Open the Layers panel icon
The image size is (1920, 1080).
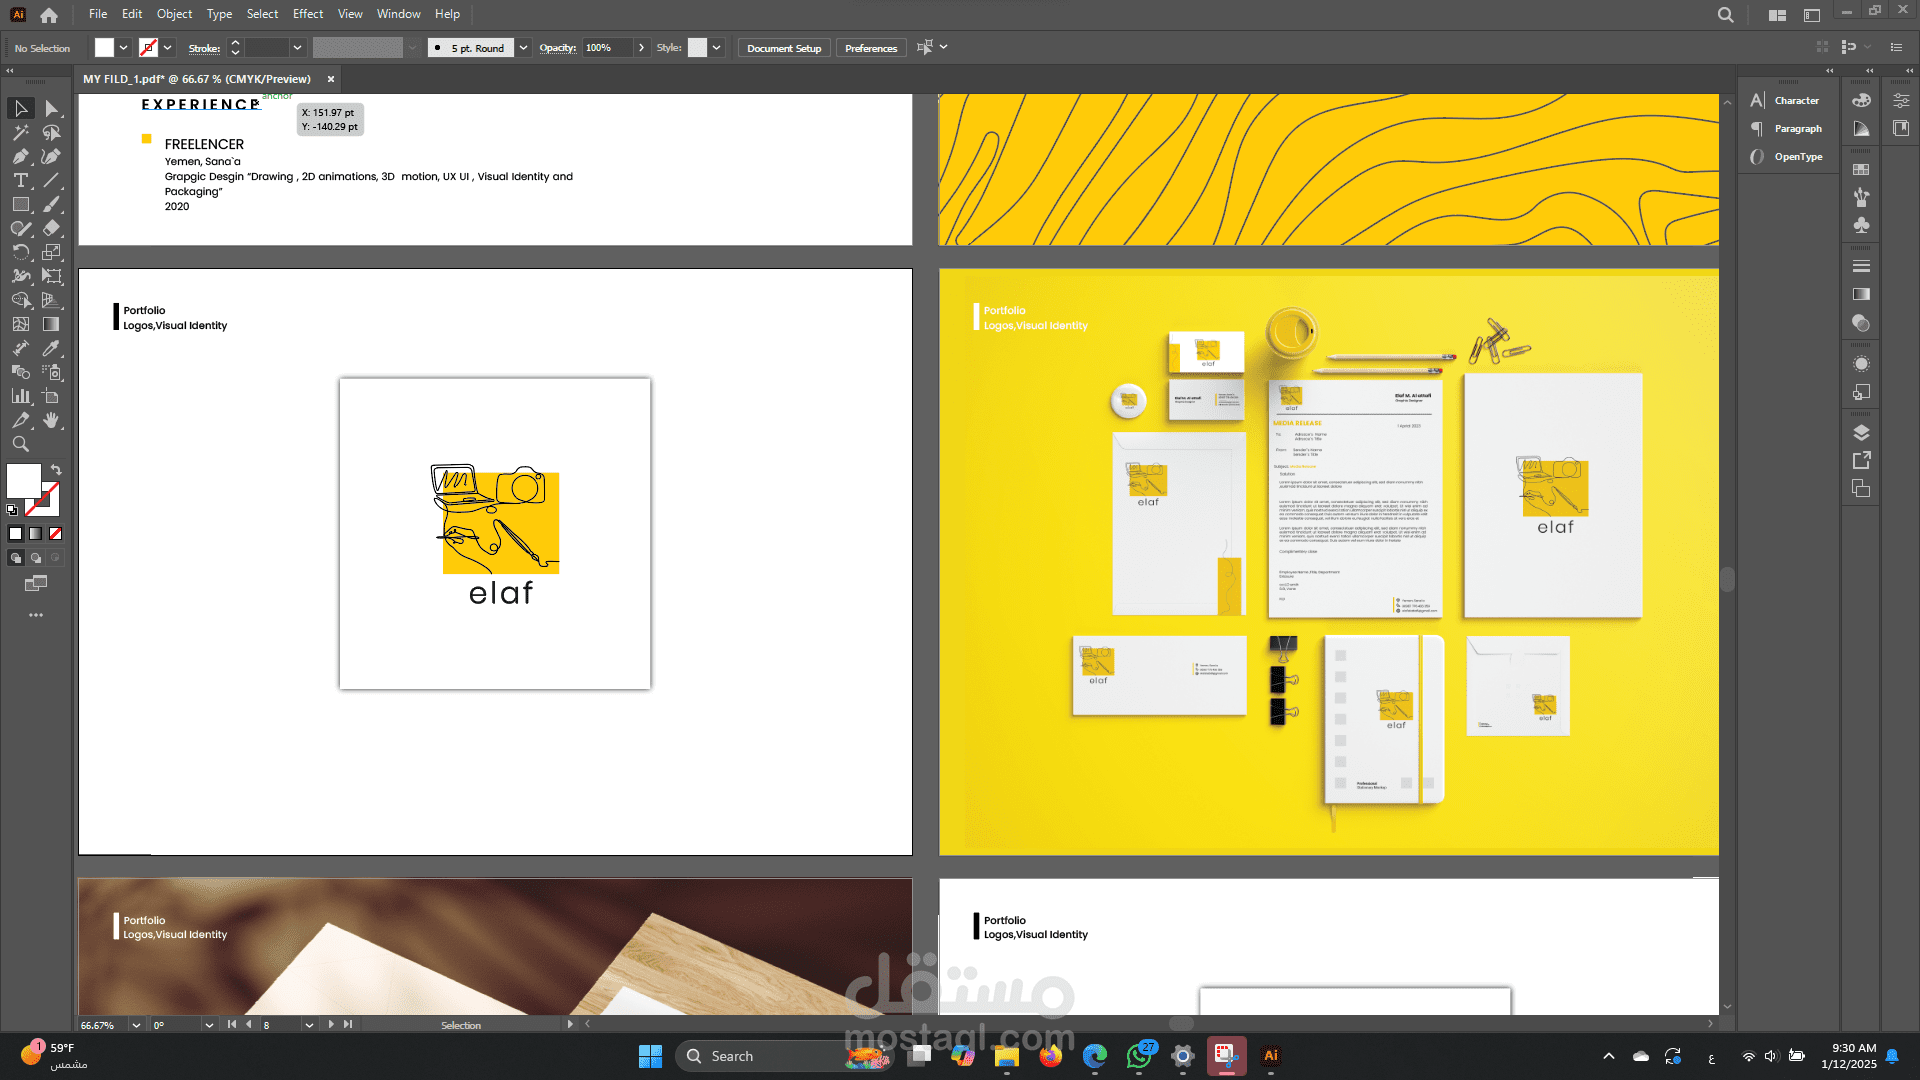1861,433
